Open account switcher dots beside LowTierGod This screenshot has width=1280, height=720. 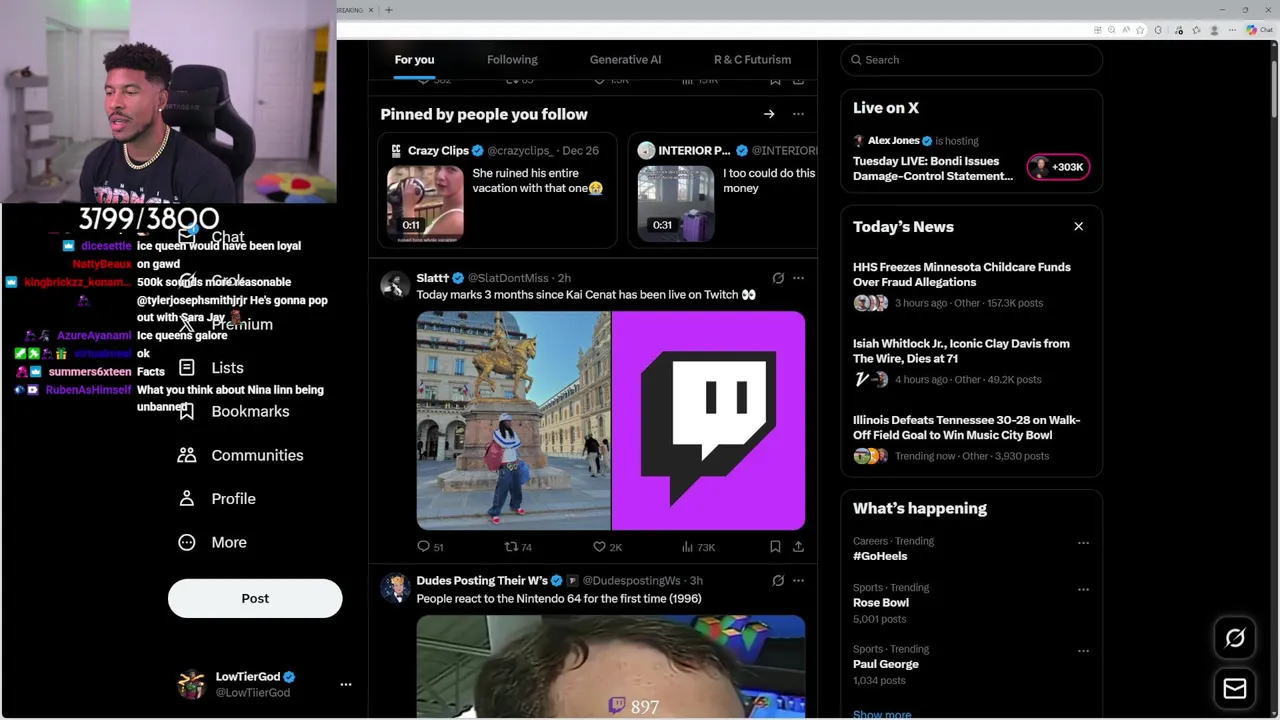click(x=346, y=685)
